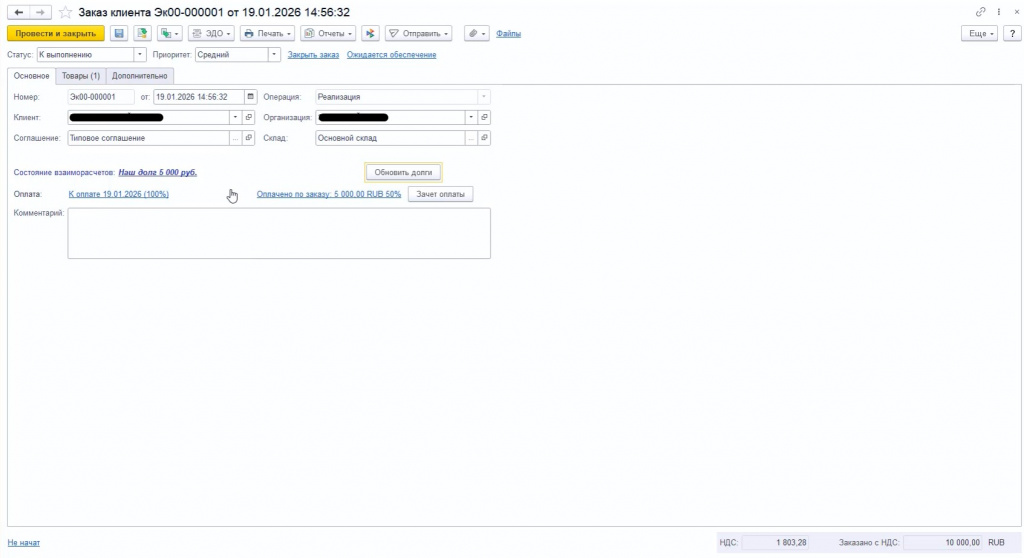Screen dimensions: 1024x558
Task: Expand the Операция dropdown arrow
Action: (x=484, y=97)
